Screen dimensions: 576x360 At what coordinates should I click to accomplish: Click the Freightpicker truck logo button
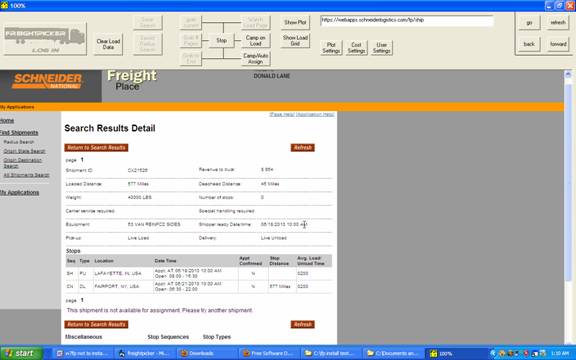click(45, 39)
